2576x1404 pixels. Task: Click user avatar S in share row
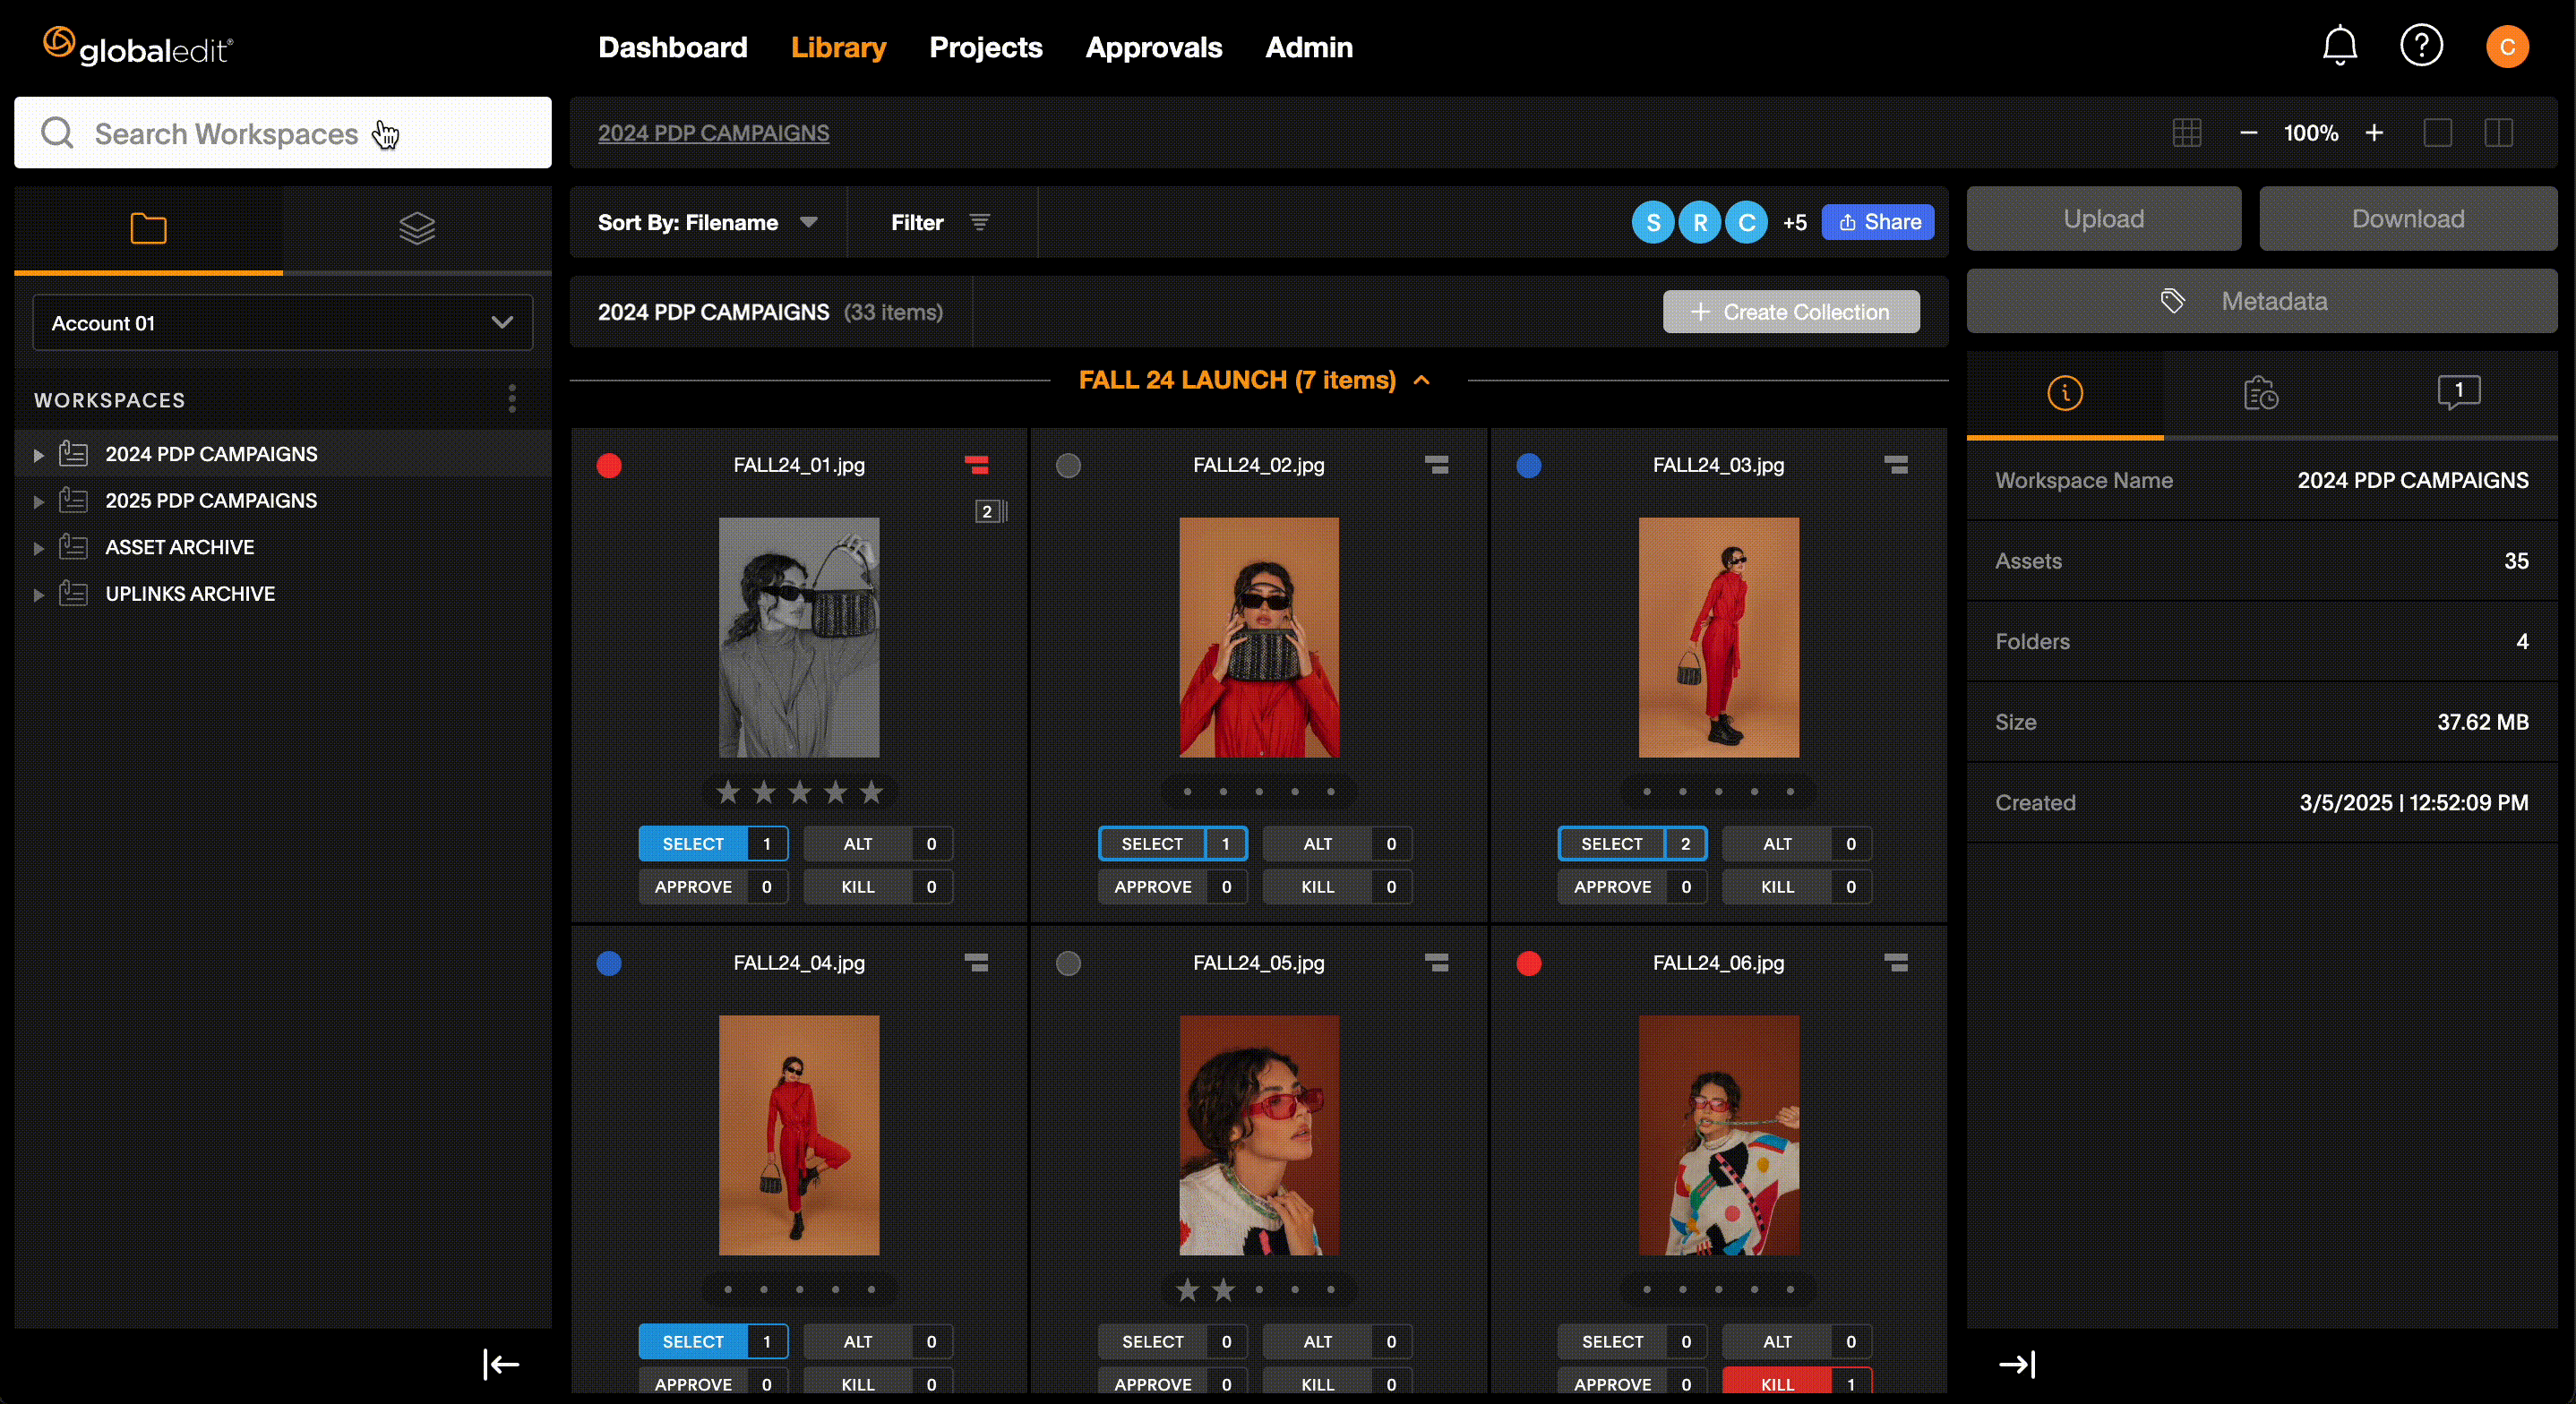click(x=1653, y=222)
